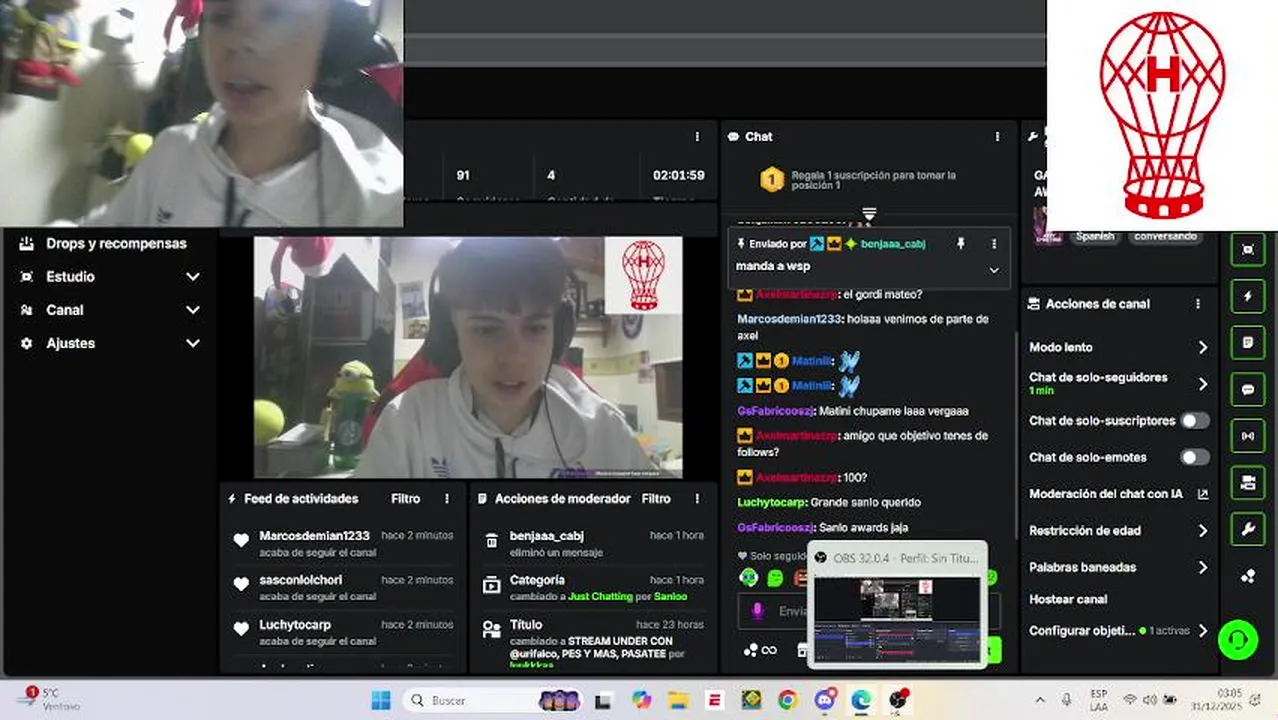Open the notes icon in right sidebar
This screenshot has height=720, width=1278.
coord(1248,342)
